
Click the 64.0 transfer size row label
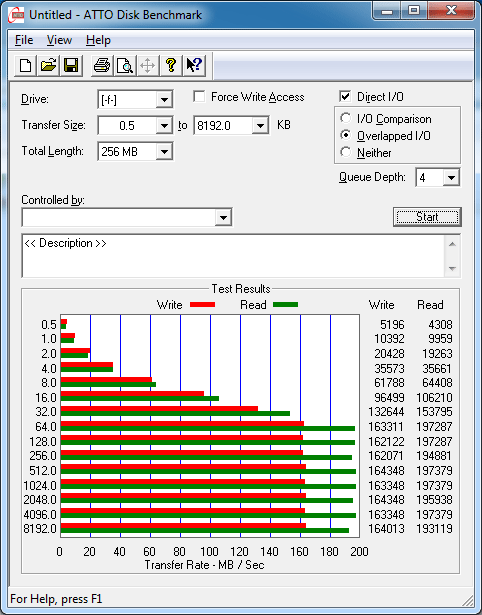point(46,426)
